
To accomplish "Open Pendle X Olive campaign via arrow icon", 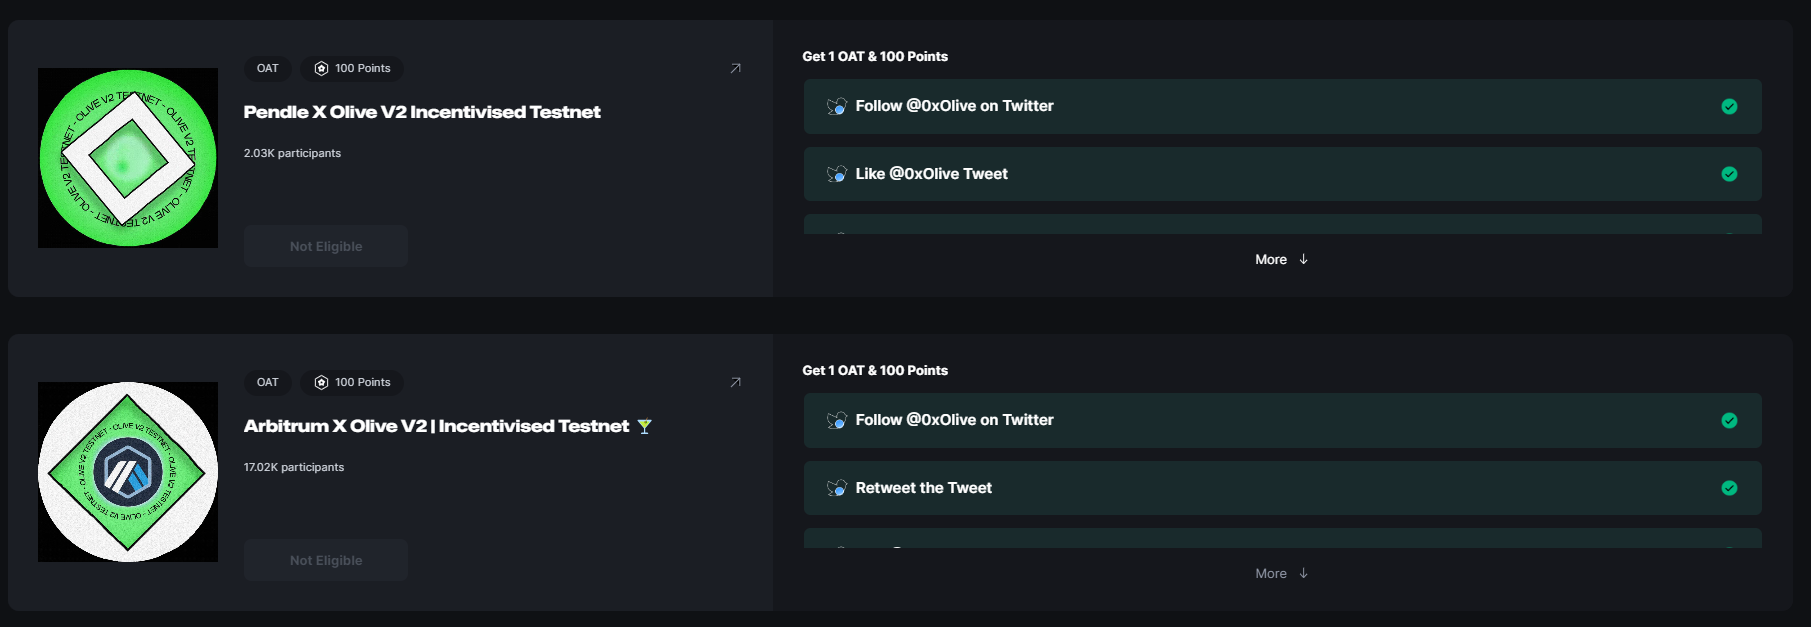I will pyautogui.click(x=735, y=68).
